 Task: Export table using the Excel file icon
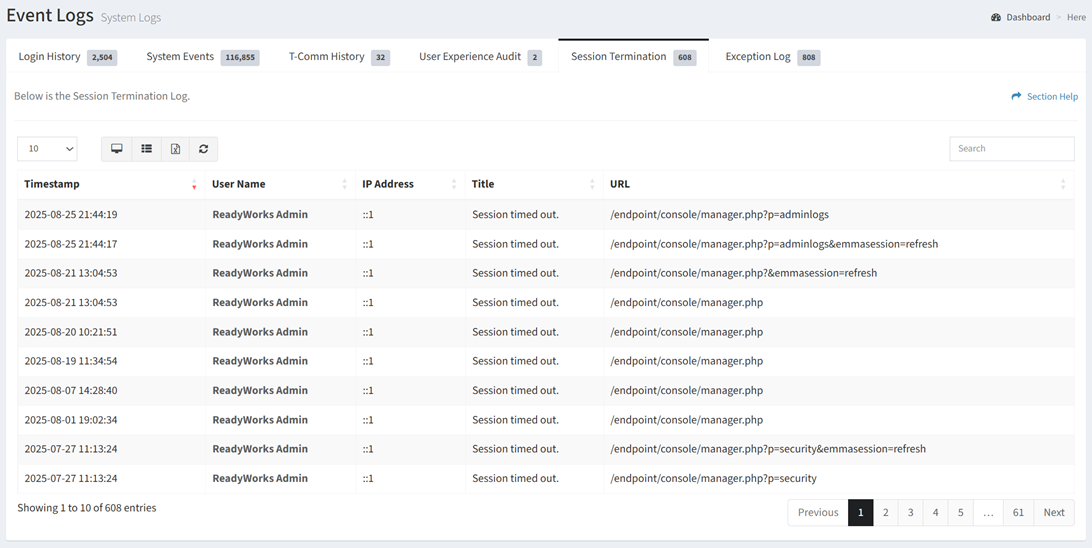point(176,149)
